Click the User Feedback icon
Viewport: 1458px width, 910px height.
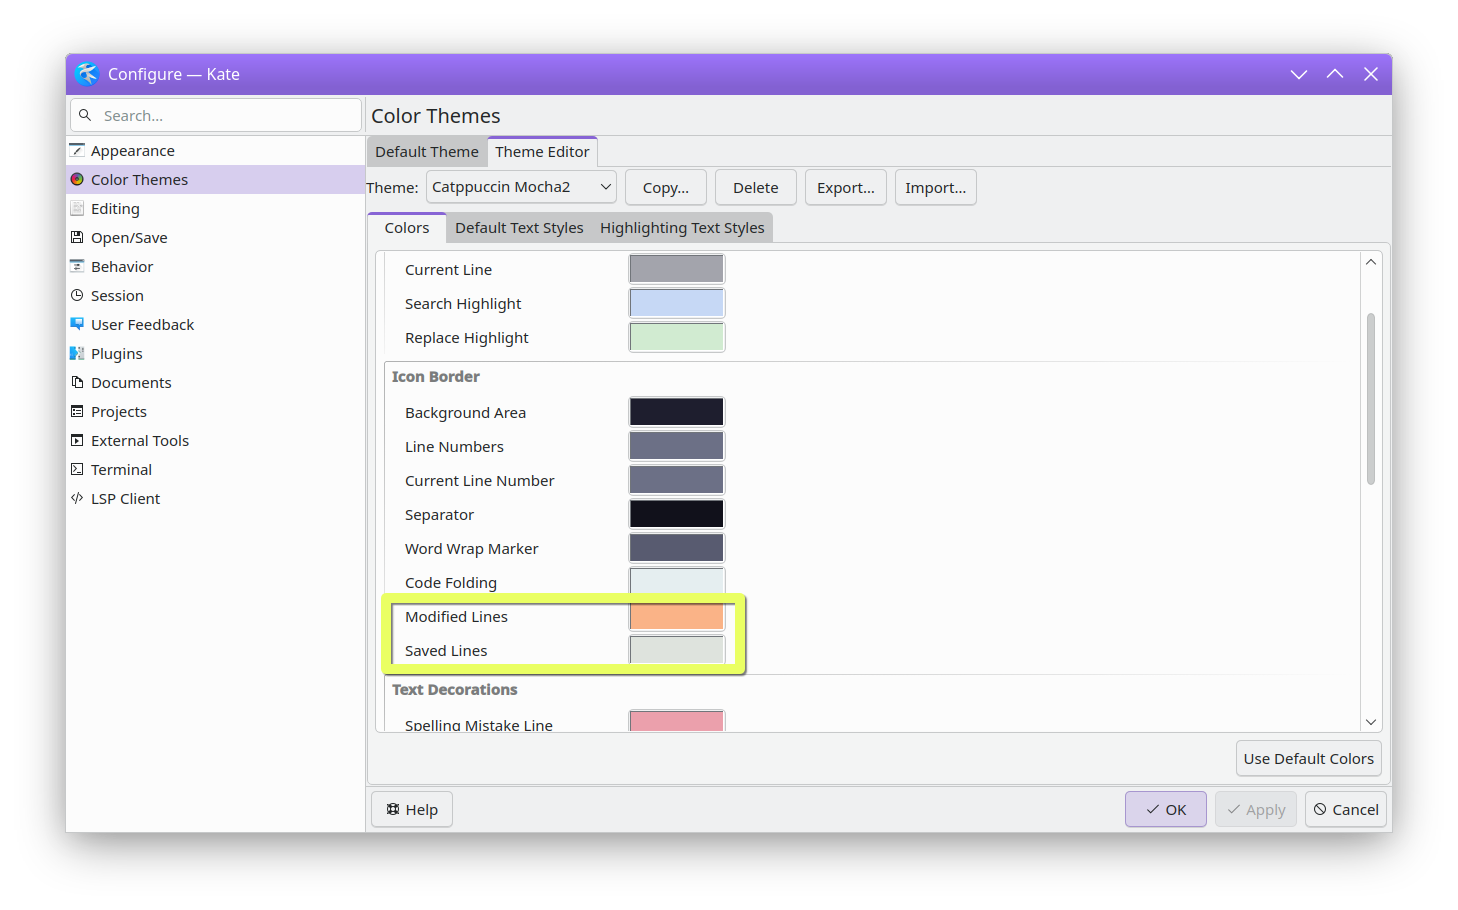(x=77, y=324)
